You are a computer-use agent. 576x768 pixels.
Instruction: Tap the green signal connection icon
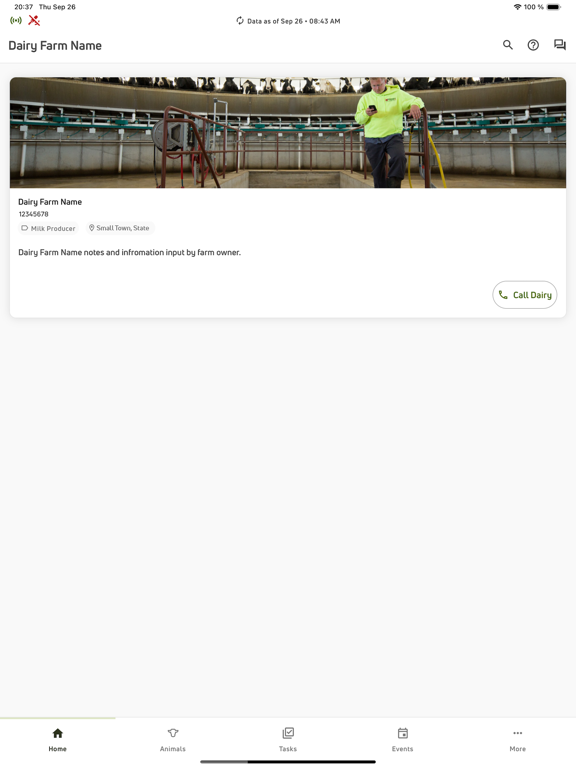click(16, 21)
